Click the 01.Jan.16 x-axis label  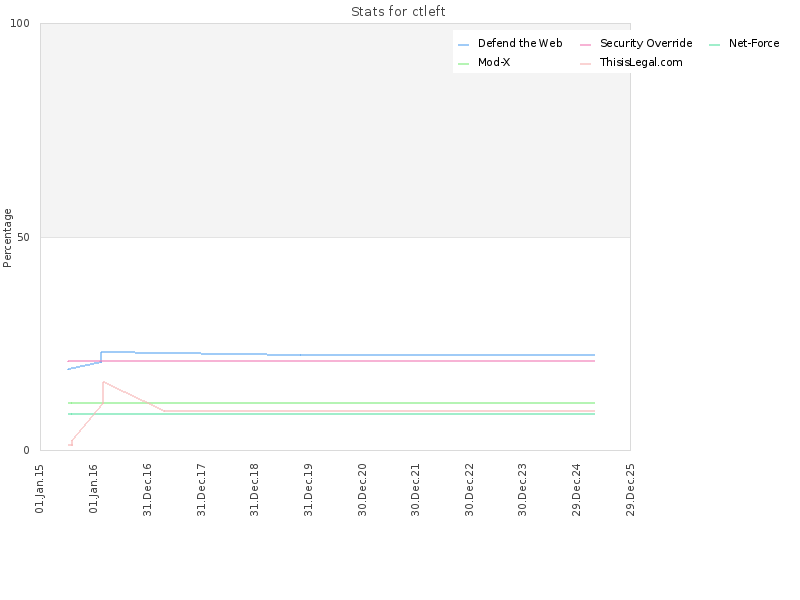[93, 488]
